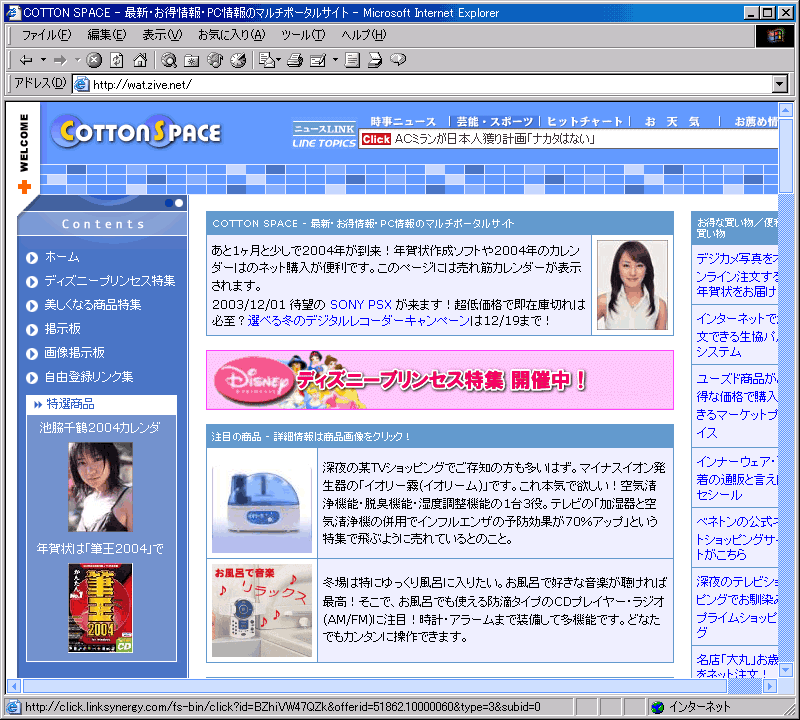Go back with the Back arrow button
Viewport: 800px width, 720px height.
click(26, 60)
